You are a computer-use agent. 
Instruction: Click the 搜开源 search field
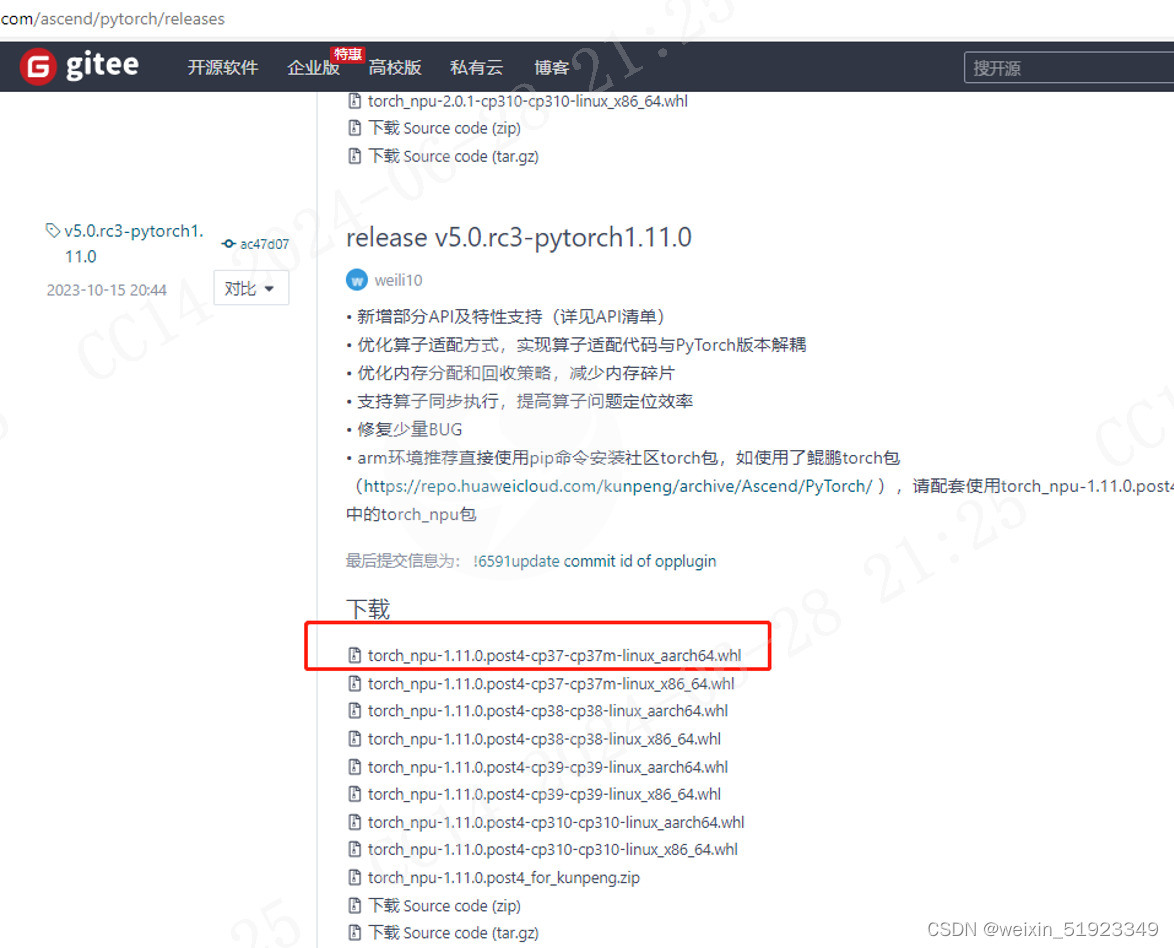click(1060, 66)
